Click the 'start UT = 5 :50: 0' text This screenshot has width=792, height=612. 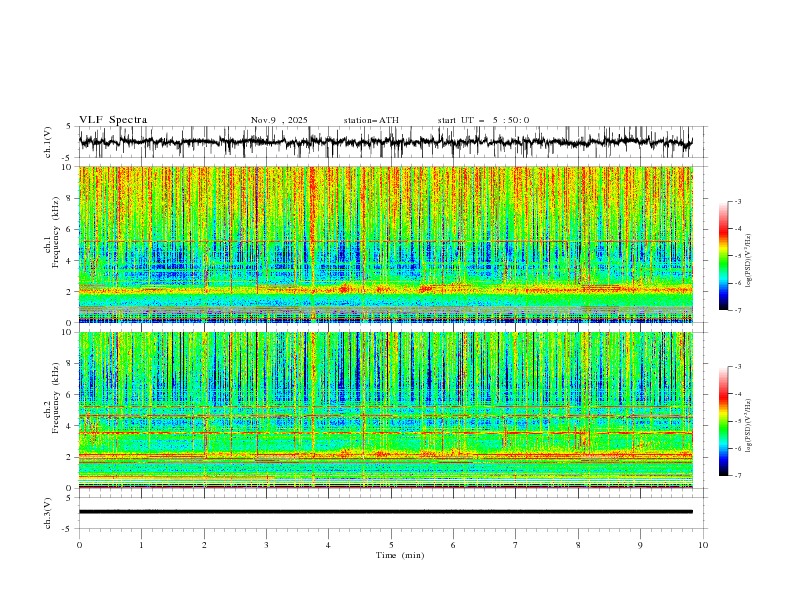(483, 120)
